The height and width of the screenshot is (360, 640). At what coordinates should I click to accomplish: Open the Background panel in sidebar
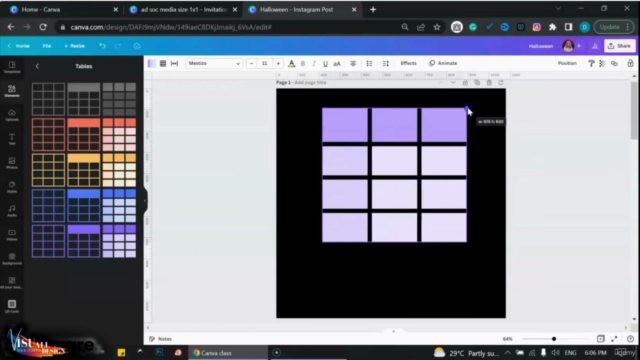12,259
